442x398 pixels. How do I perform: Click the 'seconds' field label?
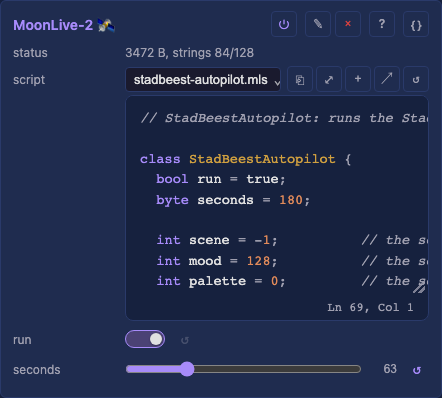pos(37,370)
